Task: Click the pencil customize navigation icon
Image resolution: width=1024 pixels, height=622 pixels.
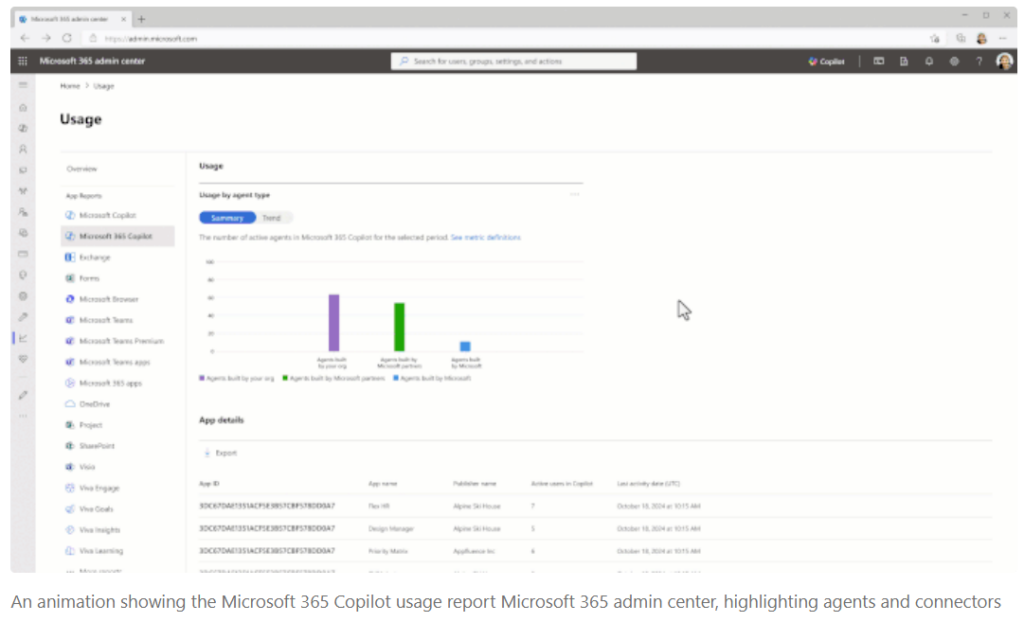Action: pyautogui.click(x=23, y=395)
